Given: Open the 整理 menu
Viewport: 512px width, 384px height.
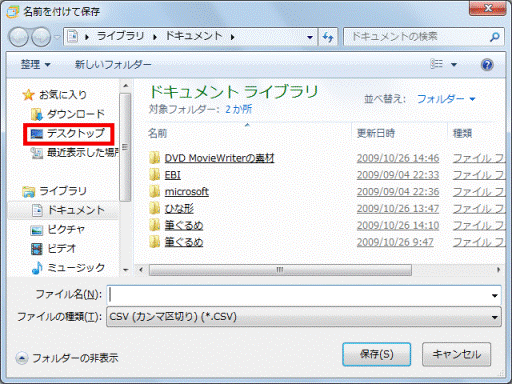Looking at the screenshot, I should 35,64.
